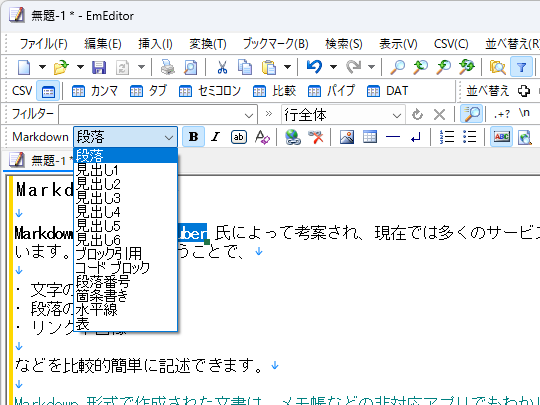Screen dimensions: 540x405
Task: Refresh the filter with circular arrow
Action: click(x=417, y=114)
